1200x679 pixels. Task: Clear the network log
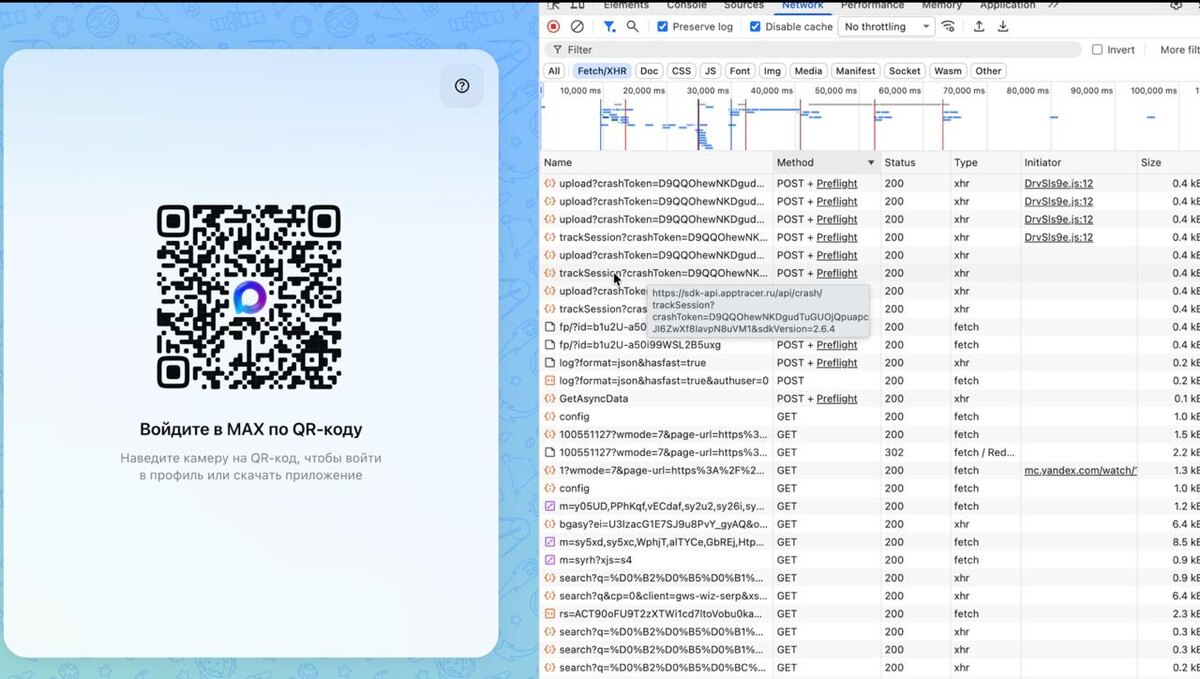(577, 27)
